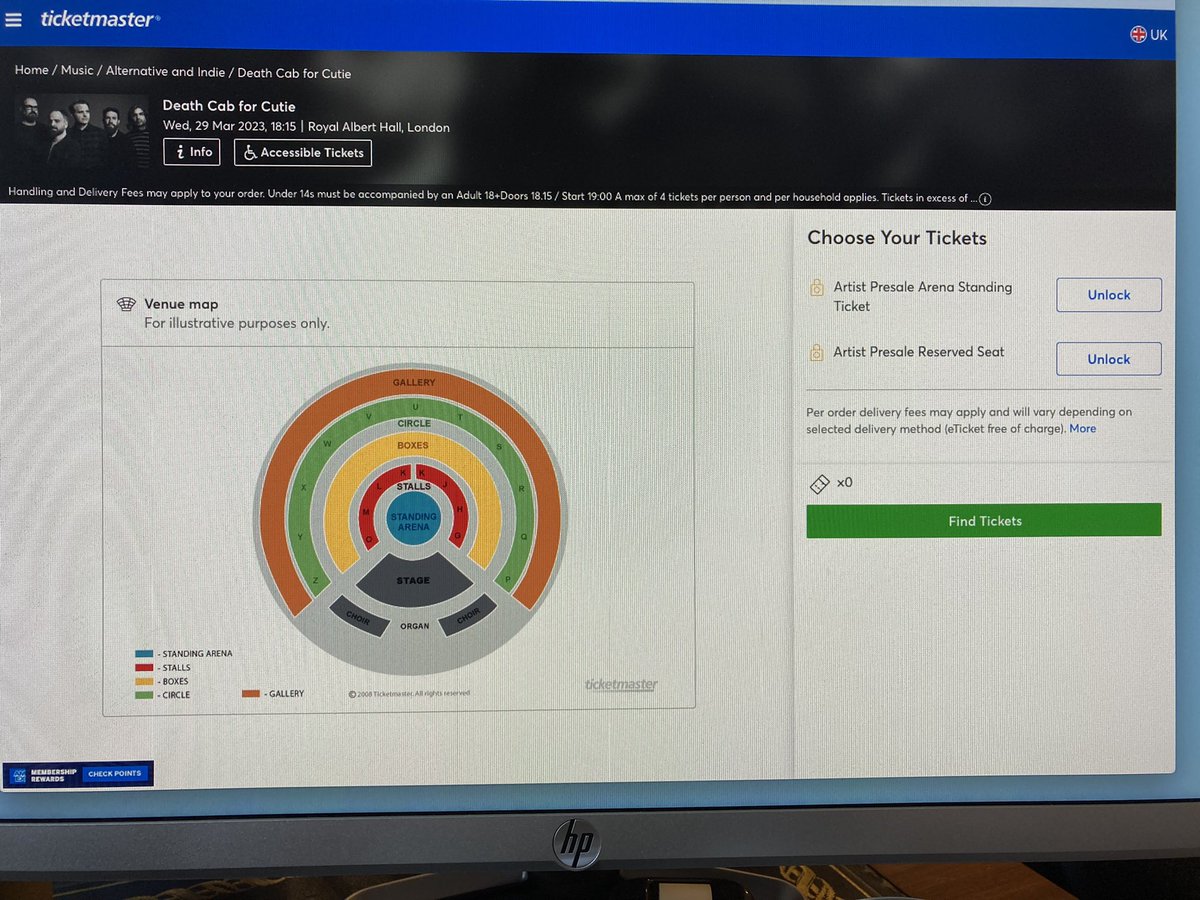Click the ticketmaster logo
1200x900 pixels.
[100, 19]
